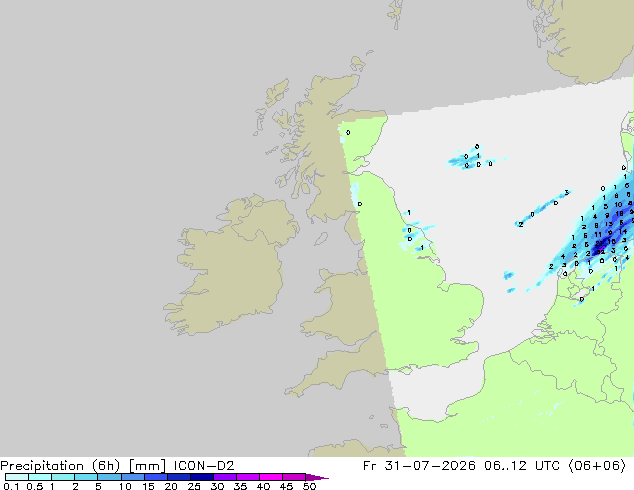The width and height of the screenshot is (634, 490).
Task: Click the "06..12 UTC" time range
Action: (x=522, y=466)
